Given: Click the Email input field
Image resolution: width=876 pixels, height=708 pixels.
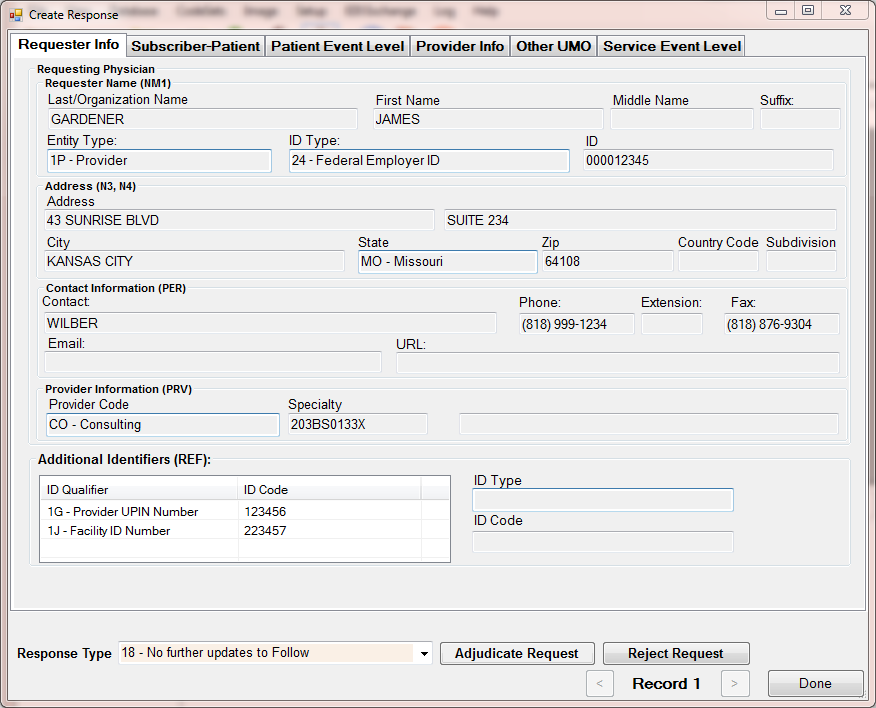Looking at the screenshot, I should tap(213, 362).
